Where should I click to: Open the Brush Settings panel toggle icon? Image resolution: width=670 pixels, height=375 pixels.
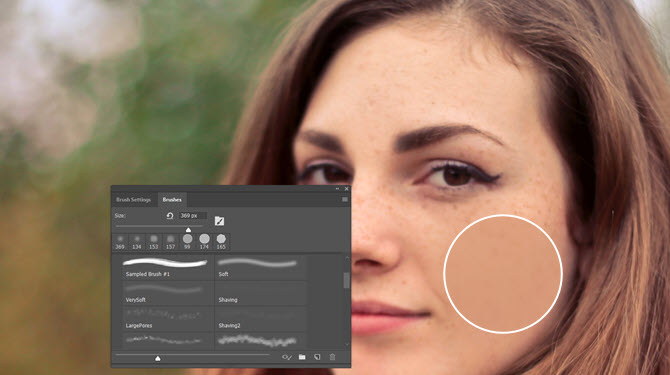point(219,221)
